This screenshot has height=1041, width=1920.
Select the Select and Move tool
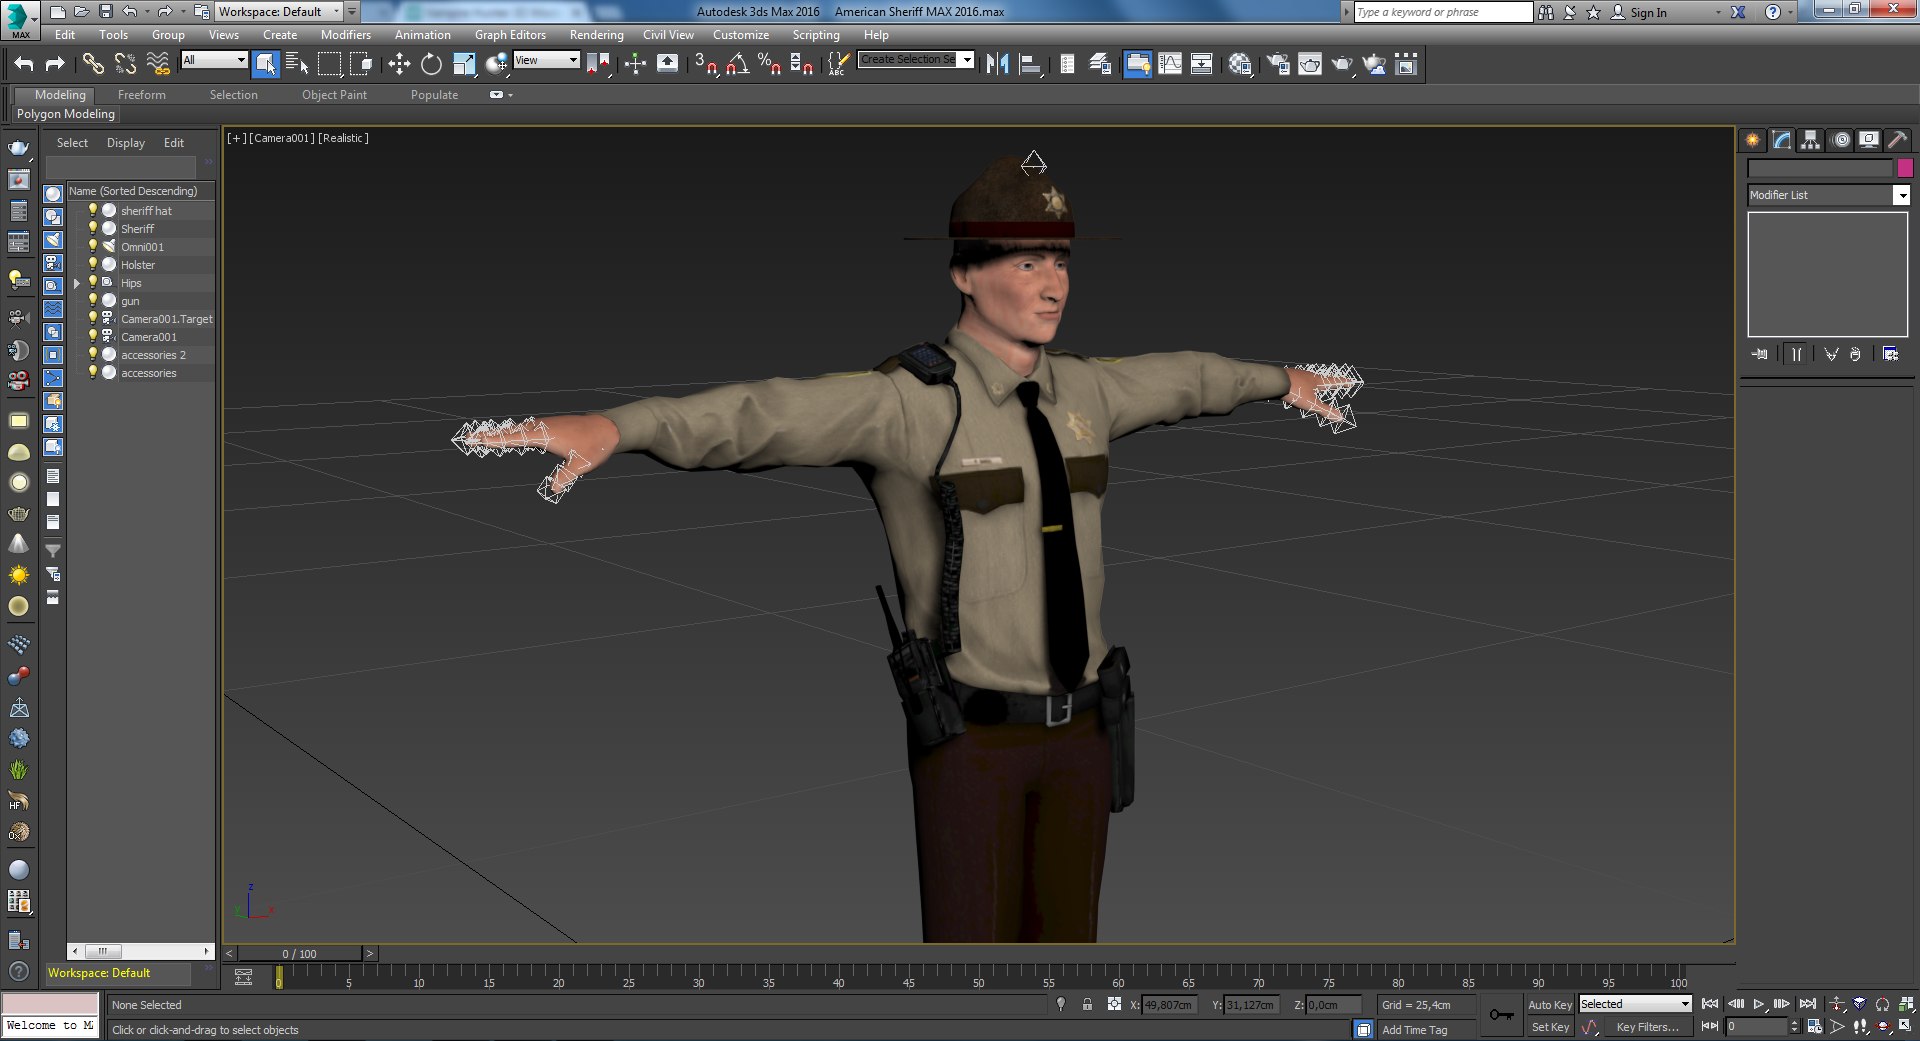(x=399, y=64)
